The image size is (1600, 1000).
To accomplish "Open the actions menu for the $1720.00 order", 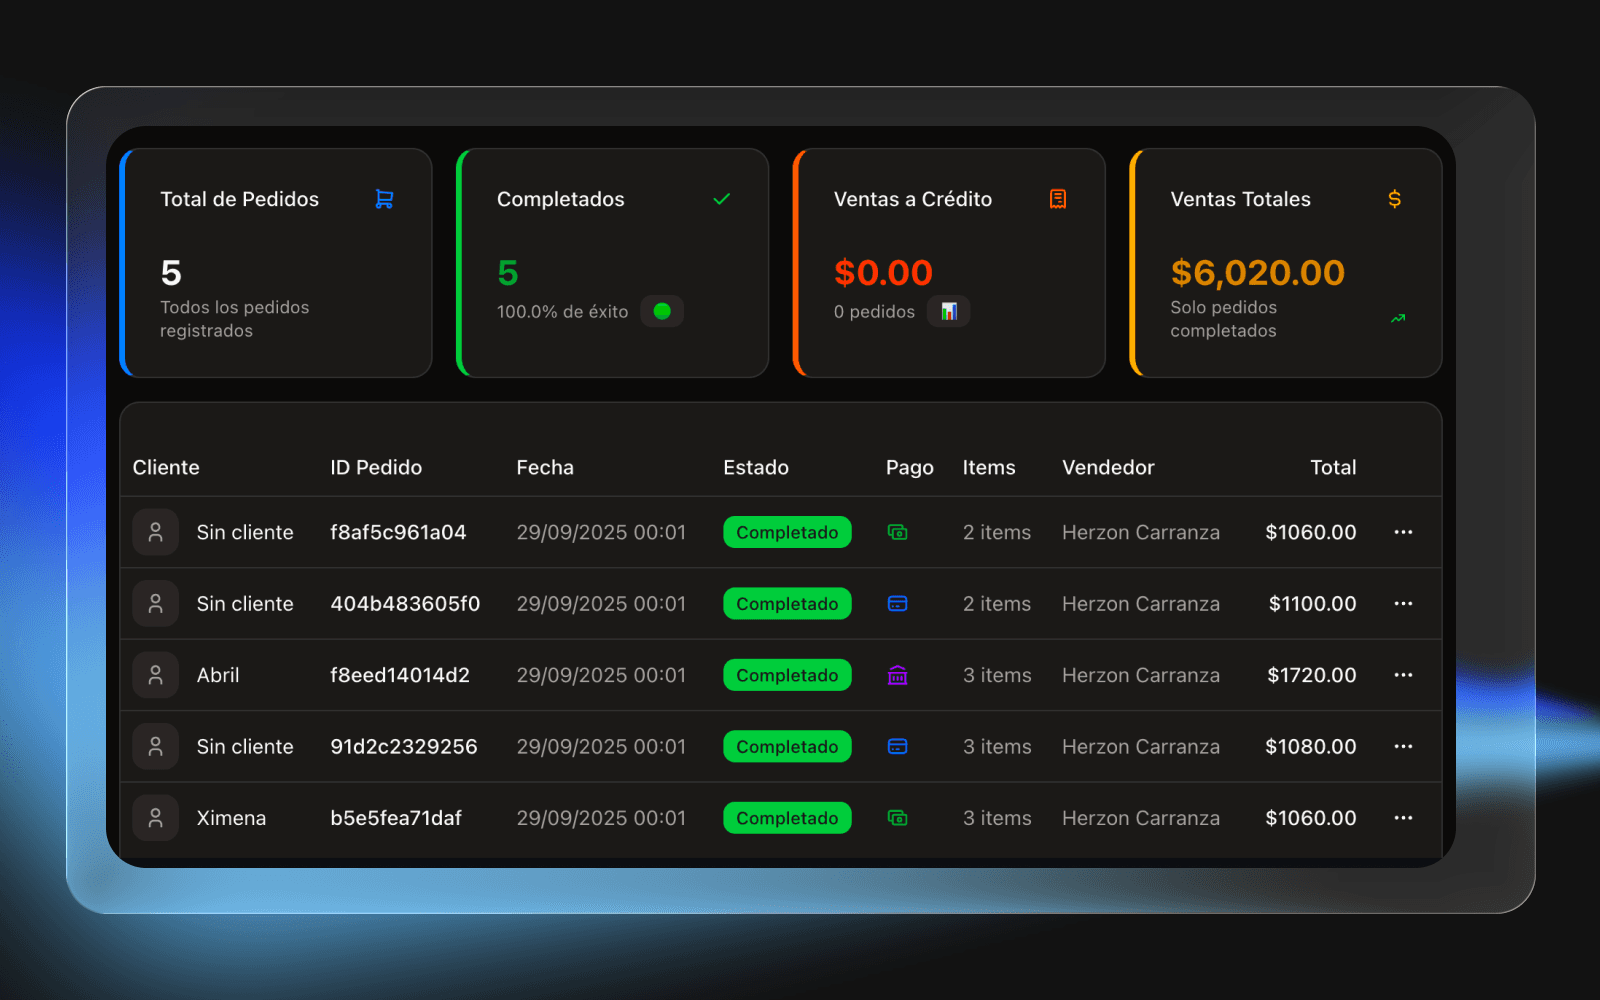I will [x=1403, y=675].
